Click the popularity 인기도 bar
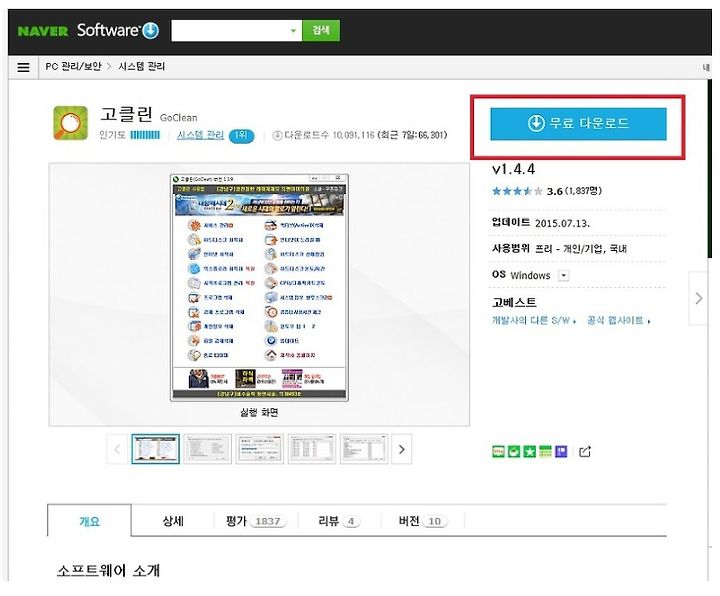Screen dimensions: 720x596 (145, 135)
